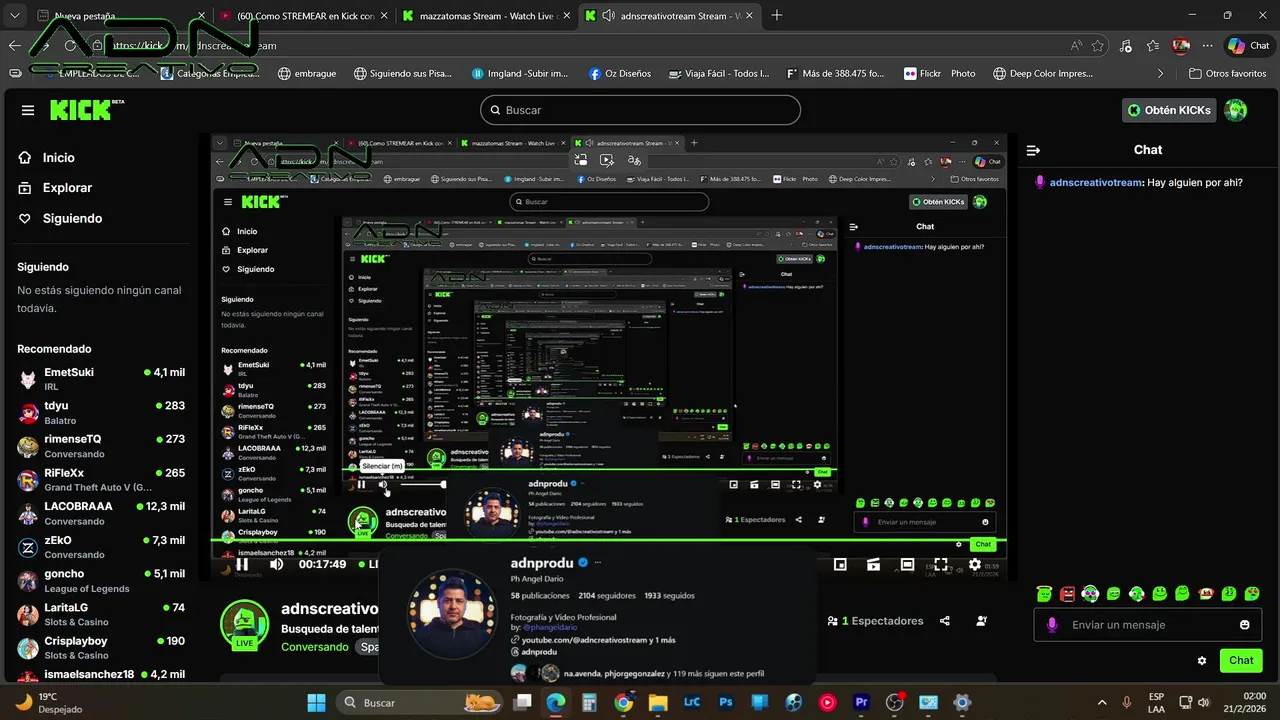Switch to Como STREMEAR en Kick tab
The image size is (1280, 720).
(x=305, y=16)
